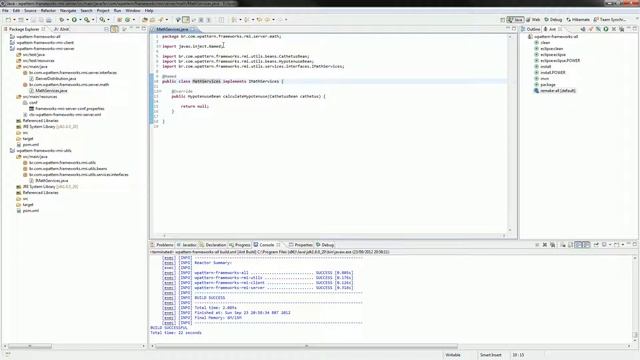Click the Run External Tools toolbar icon
The image size is (640, 360).
coord(87,20)
